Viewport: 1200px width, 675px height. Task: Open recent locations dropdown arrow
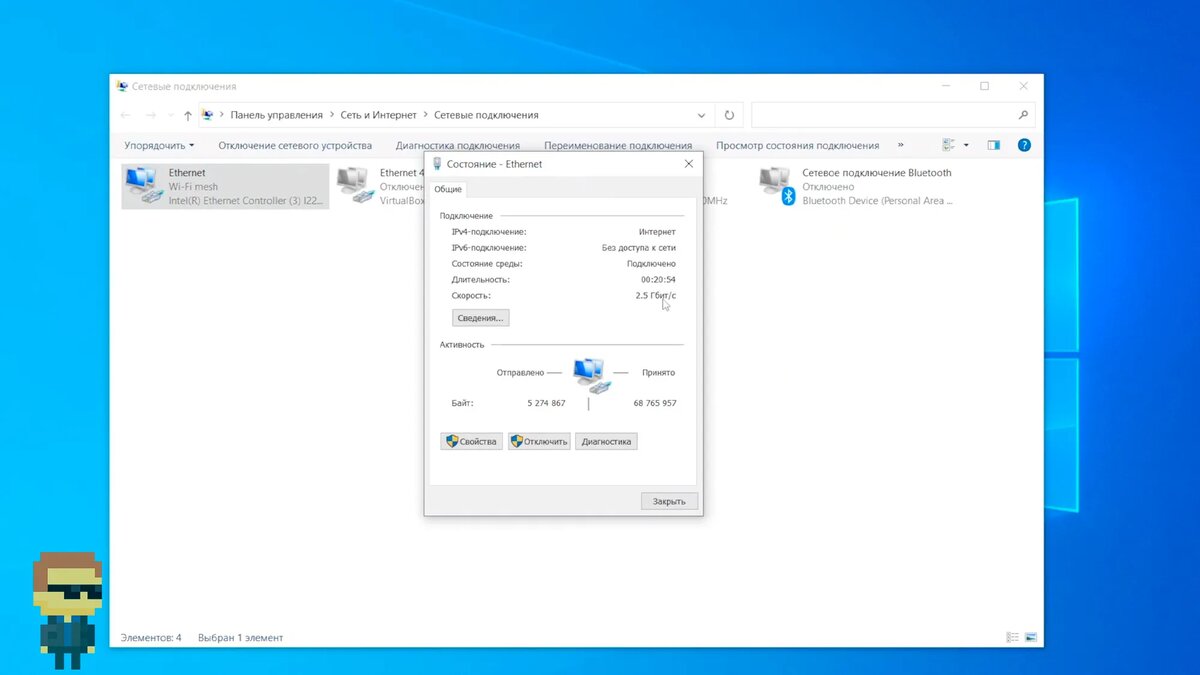(170, 115)
